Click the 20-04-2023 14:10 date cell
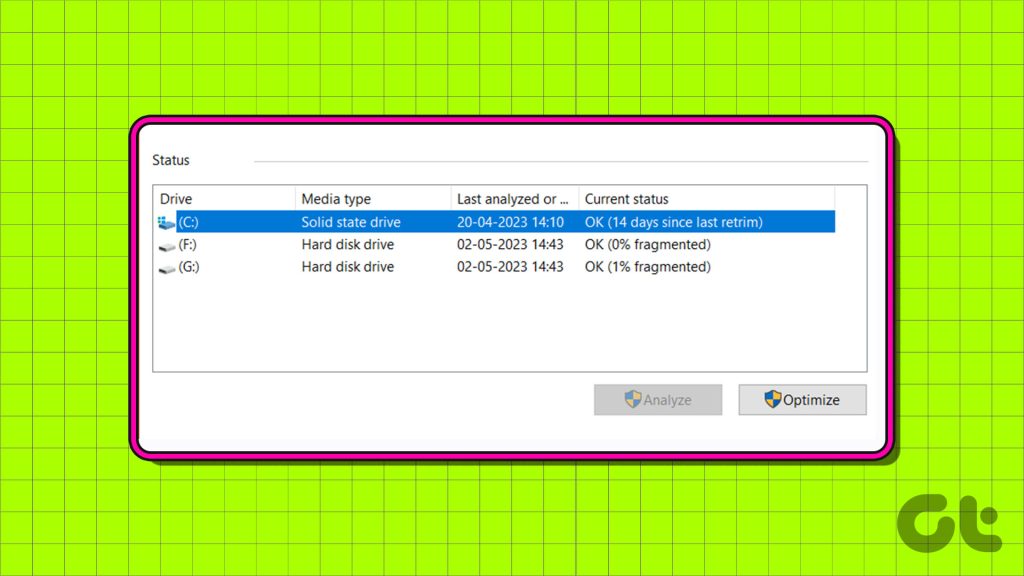1024x576 pixels. click(x=510, y=222)
